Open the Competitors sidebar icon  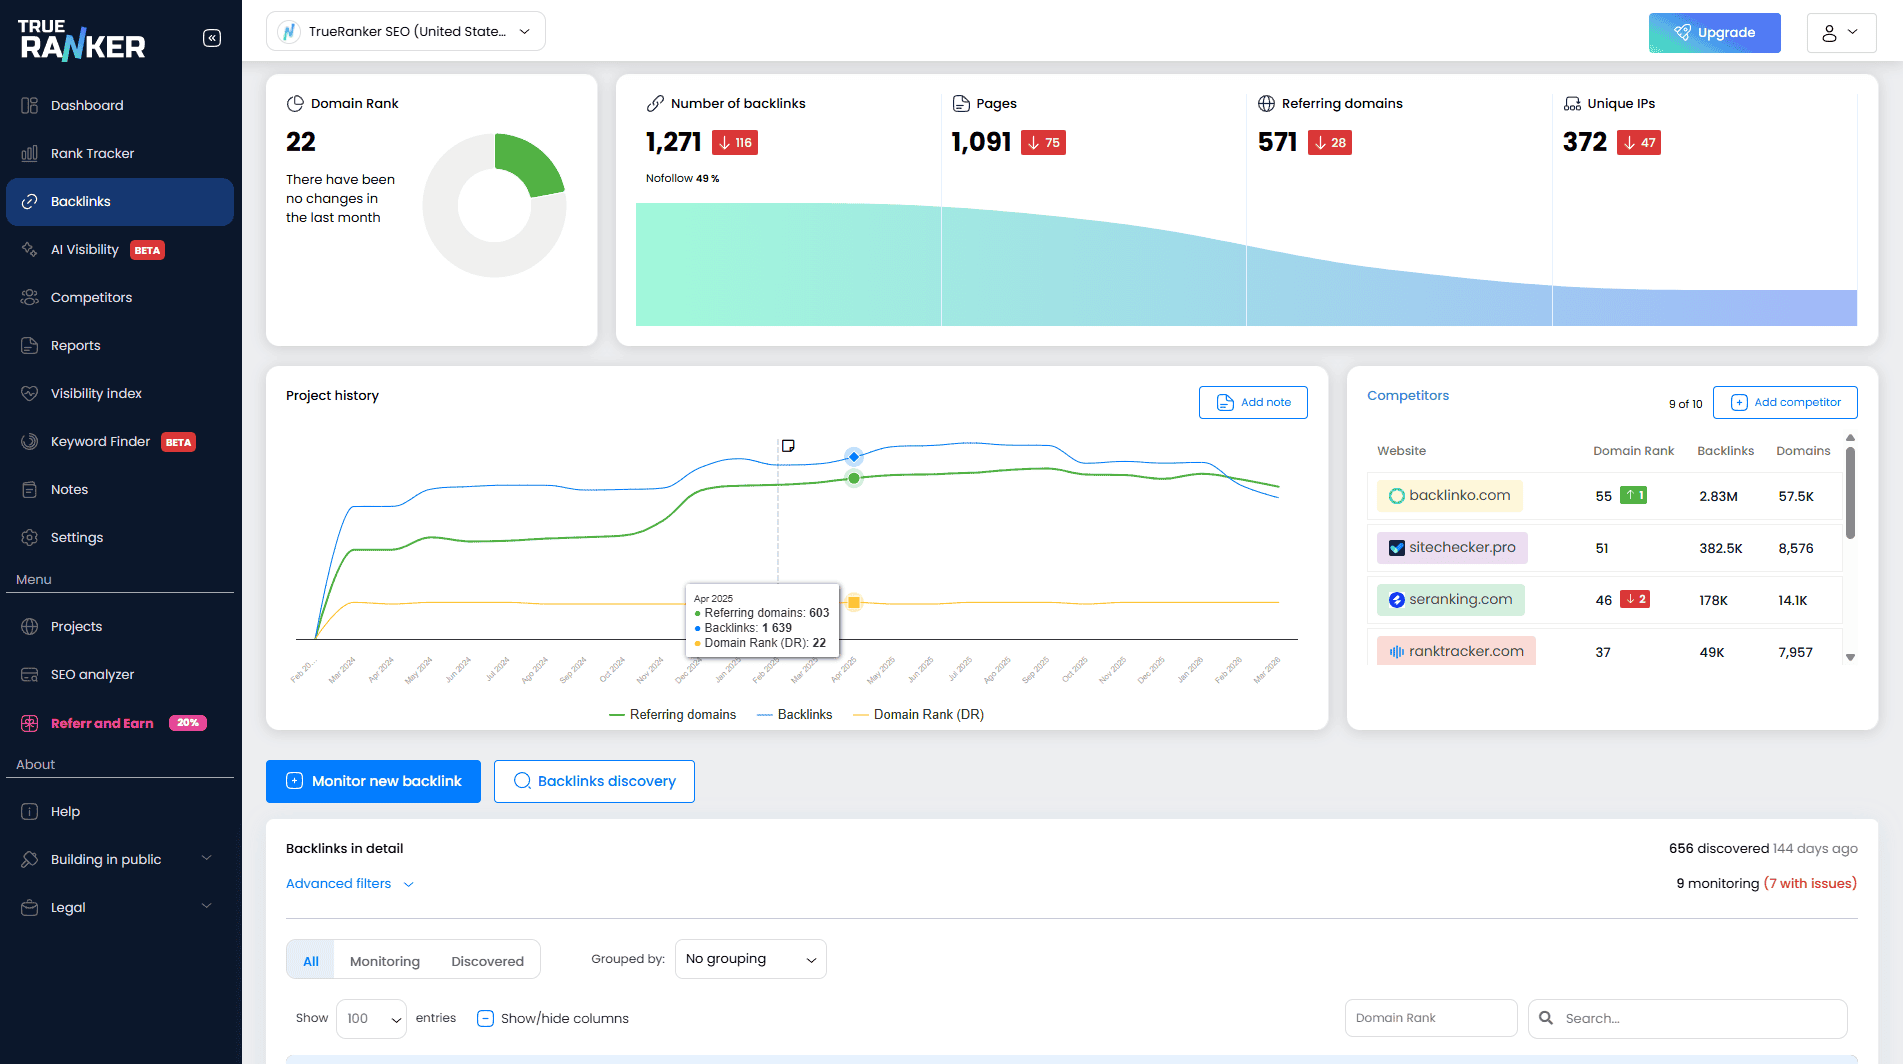[30, 297]
